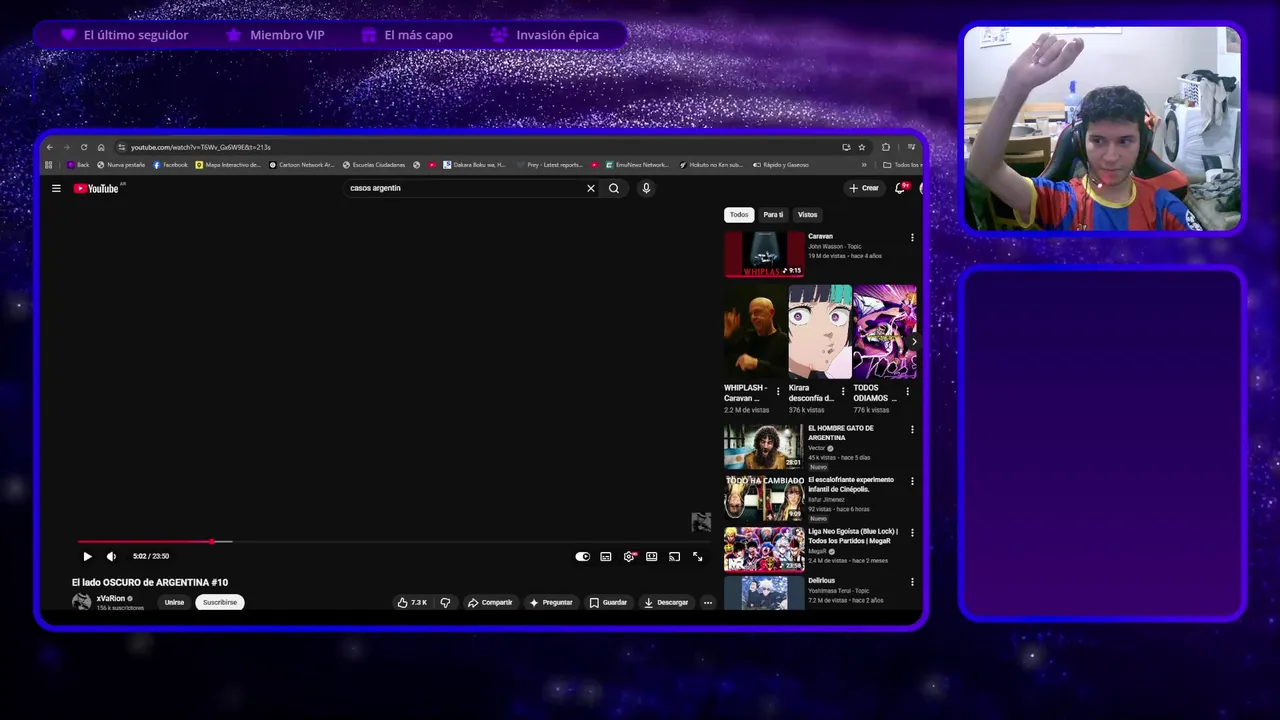This screenshot has width=1280, height=720.
Task: Show next shorts with right chevron
Action: coord(913,342)
